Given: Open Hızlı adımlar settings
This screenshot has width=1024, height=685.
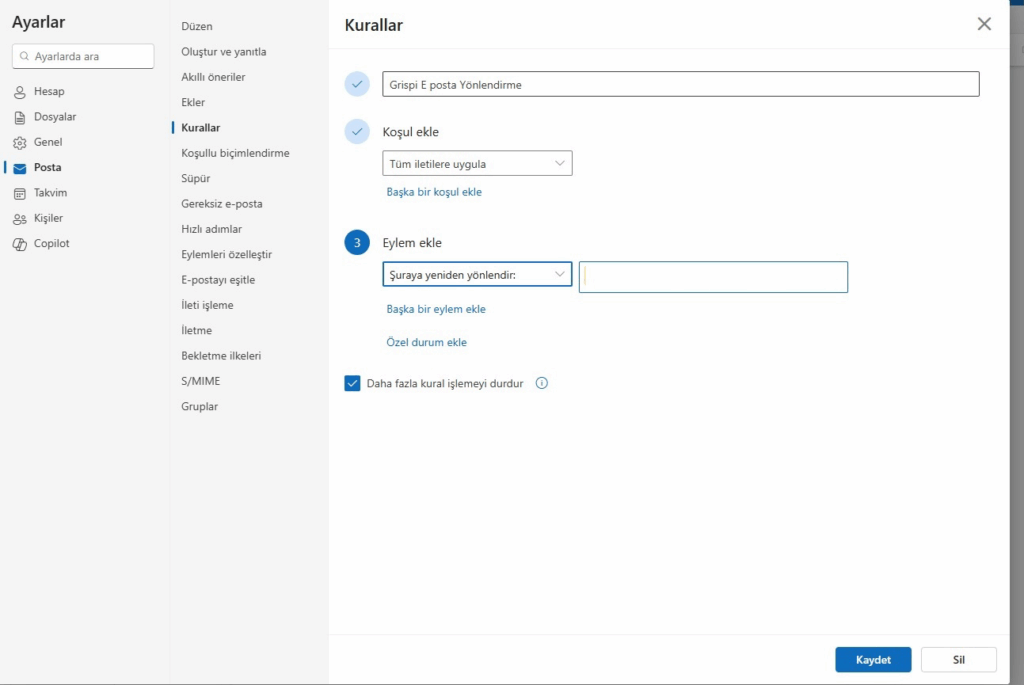Looking at the screenshot, I should (x=212, y=229).
